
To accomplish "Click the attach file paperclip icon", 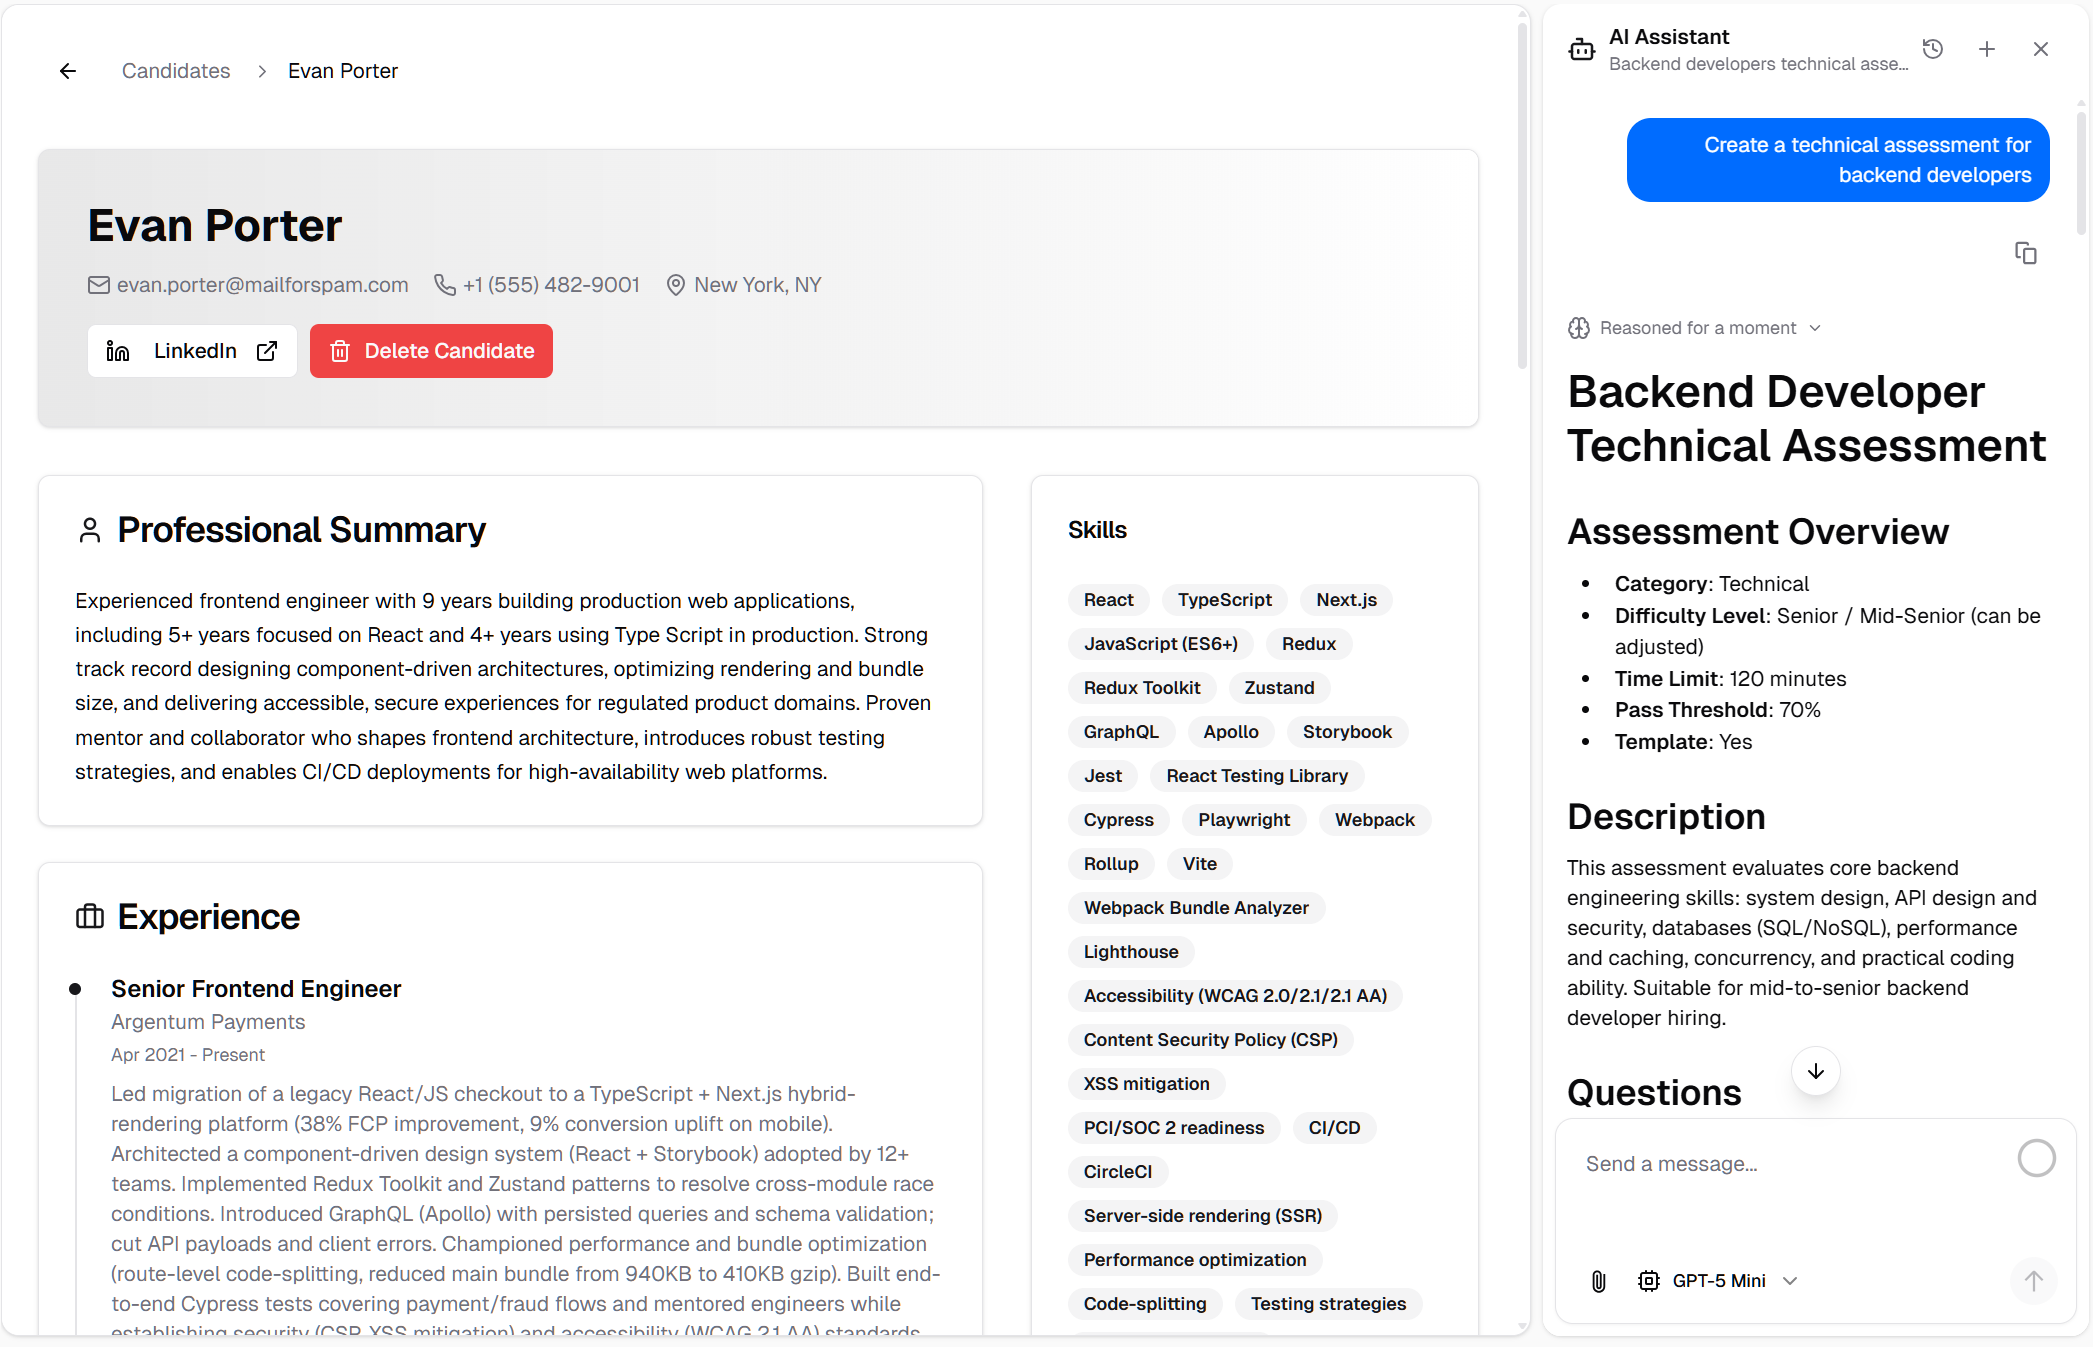I will [x=1598, y=1281].
